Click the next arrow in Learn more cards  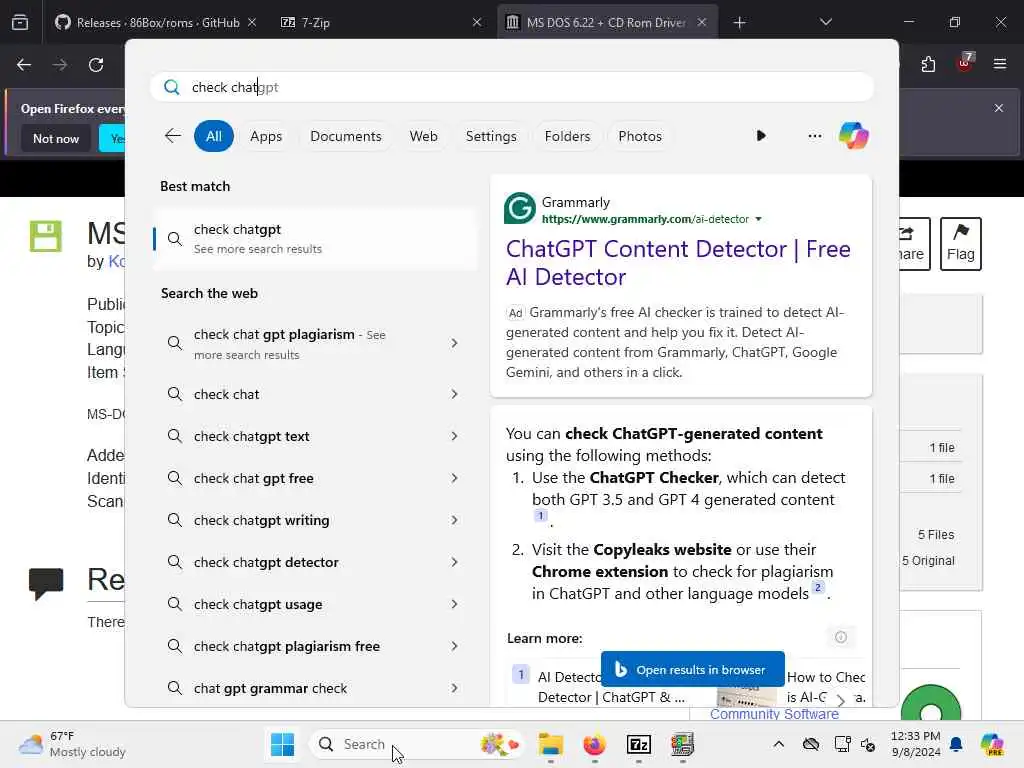coord(840,701)
